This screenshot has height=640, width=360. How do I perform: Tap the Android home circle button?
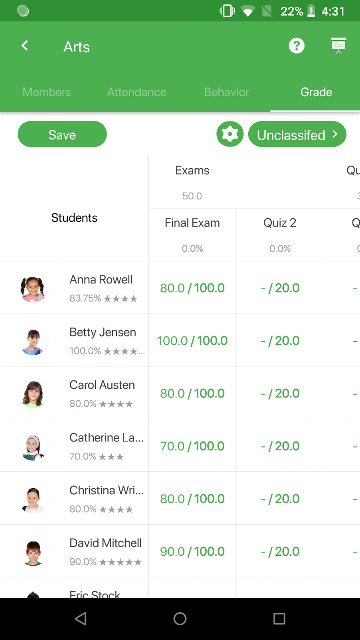pos(180,619)
